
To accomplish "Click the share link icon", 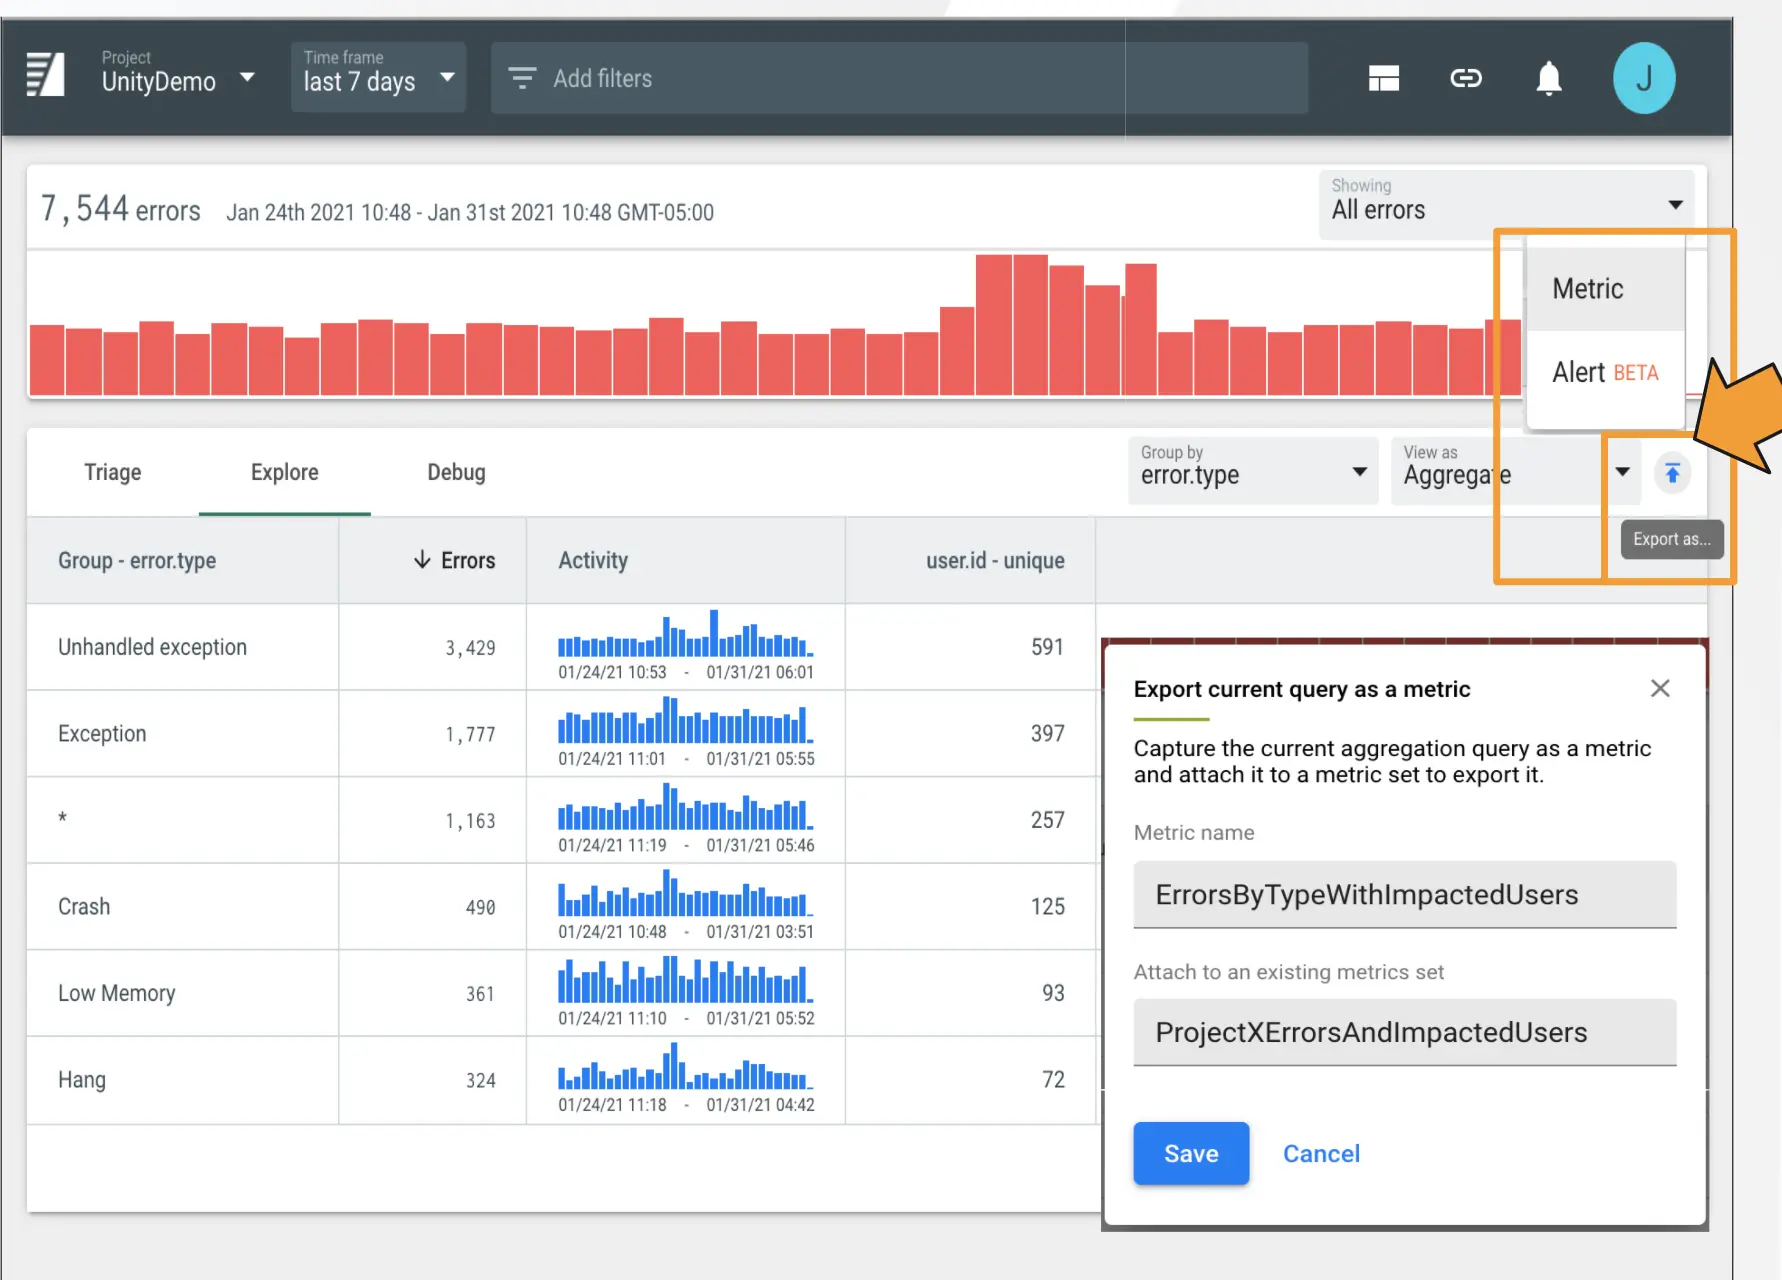I will point(1465,78).
